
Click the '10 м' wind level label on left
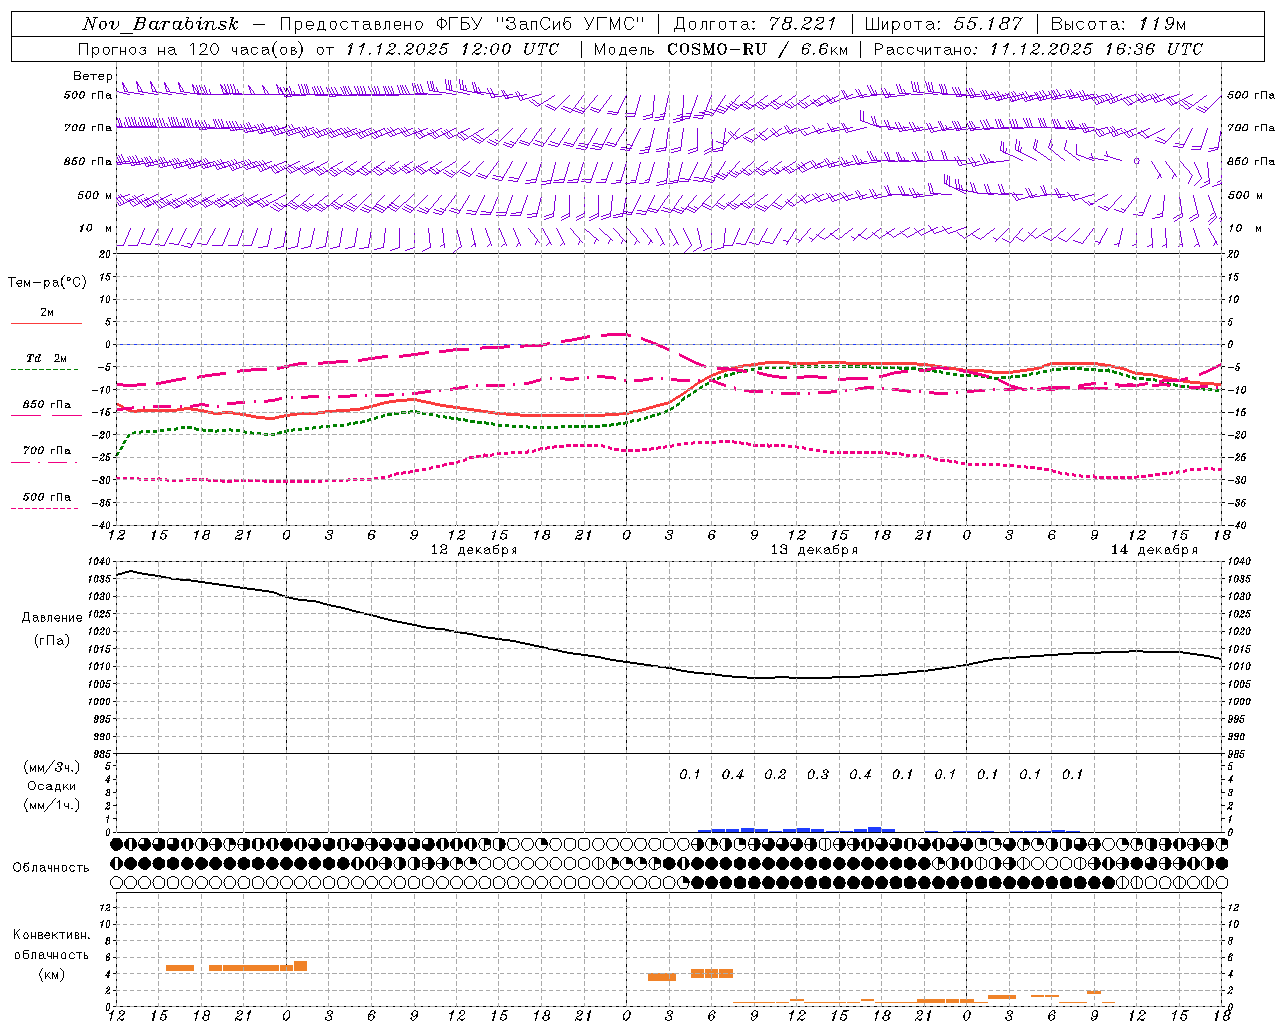pos(96,228)
